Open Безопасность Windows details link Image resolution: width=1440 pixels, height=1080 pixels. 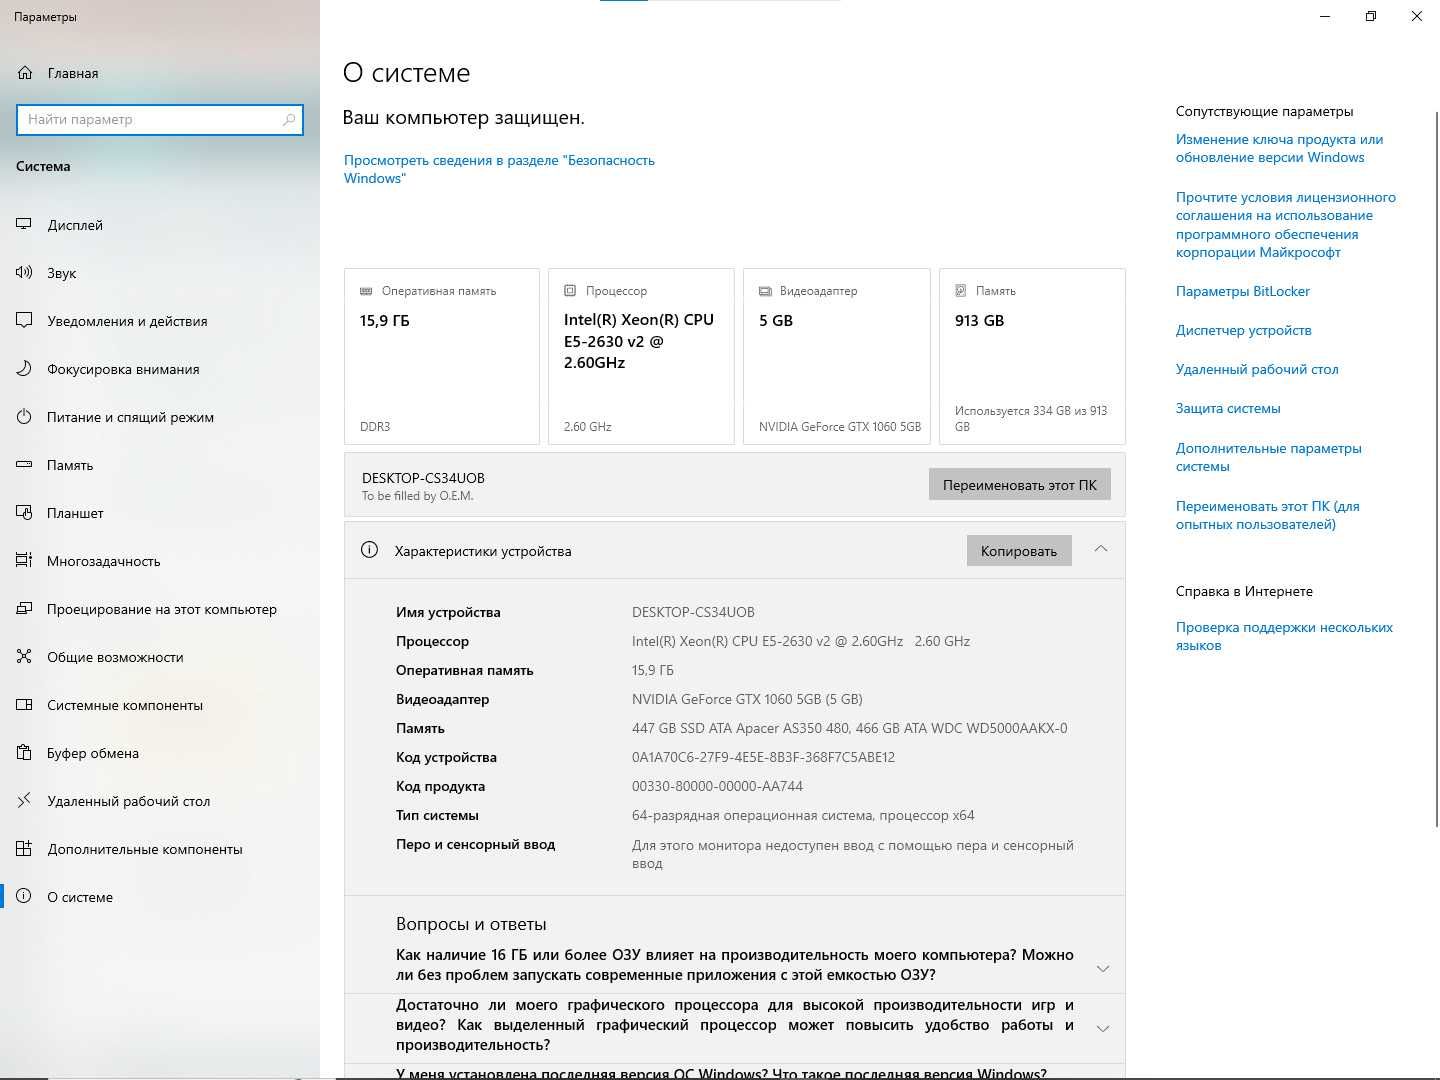point(499,169)
